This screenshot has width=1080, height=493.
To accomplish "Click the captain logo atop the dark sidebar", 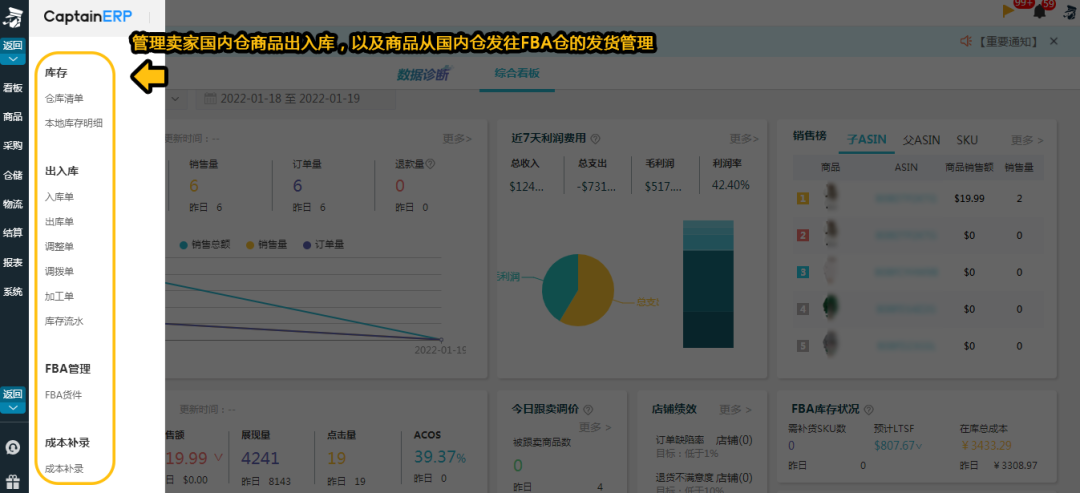I will tap(12, 19).
